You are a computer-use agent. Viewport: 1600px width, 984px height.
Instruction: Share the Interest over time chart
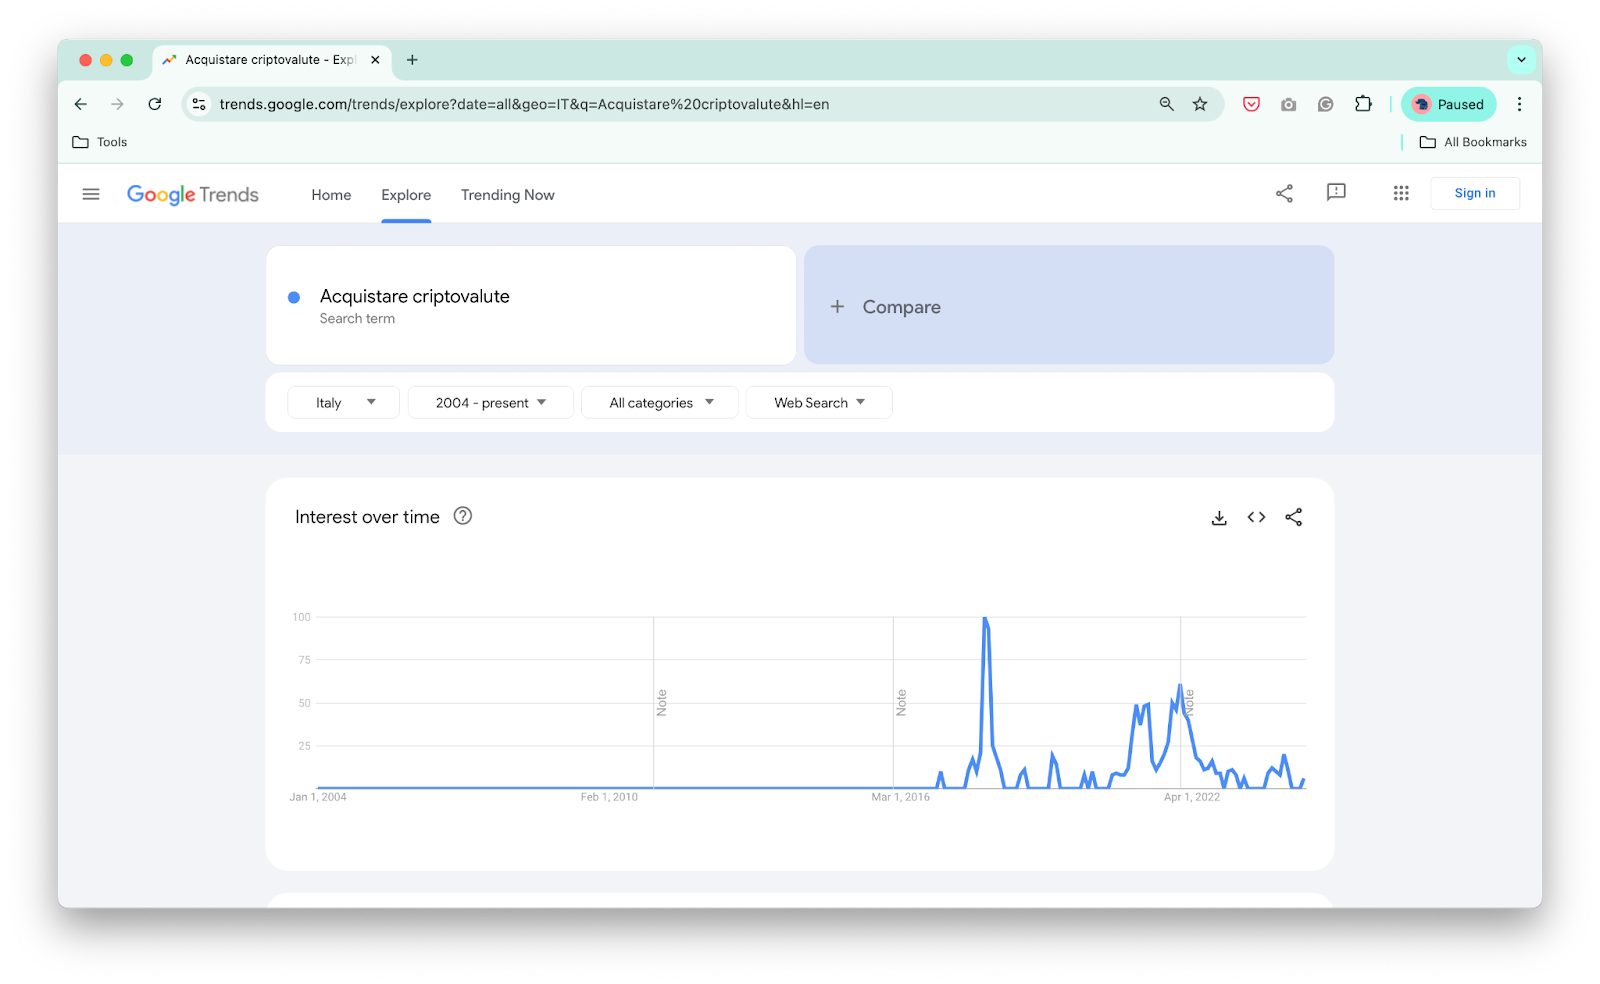tap(1293, 517)
